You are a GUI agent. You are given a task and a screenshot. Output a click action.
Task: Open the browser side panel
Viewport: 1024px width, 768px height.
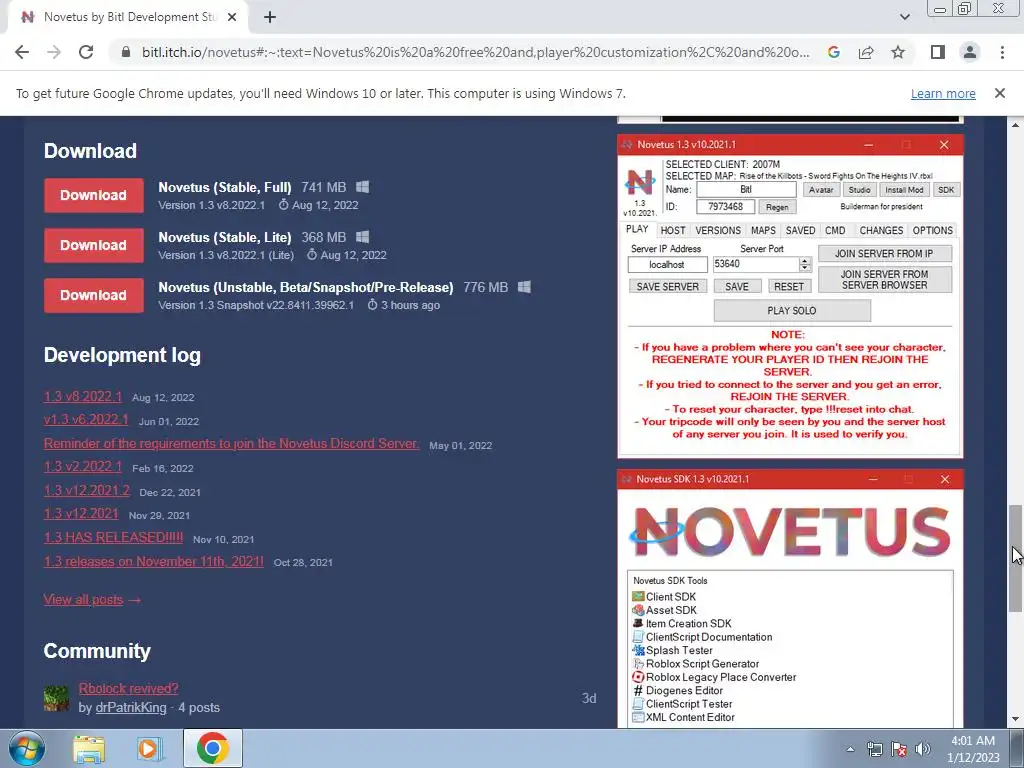[937, 52]
